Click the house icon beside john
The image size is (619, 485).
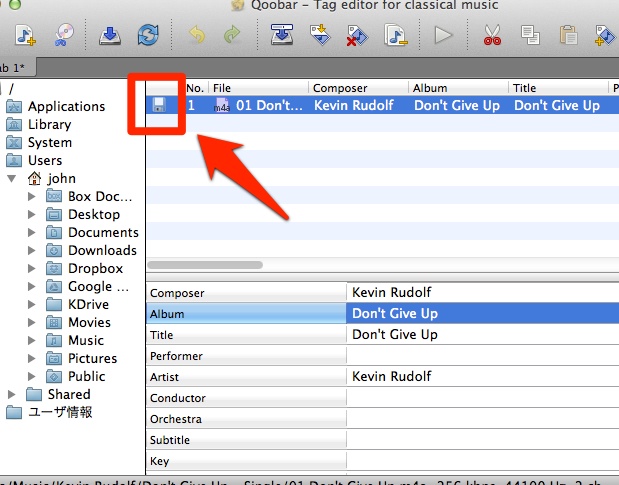(34, 178)
